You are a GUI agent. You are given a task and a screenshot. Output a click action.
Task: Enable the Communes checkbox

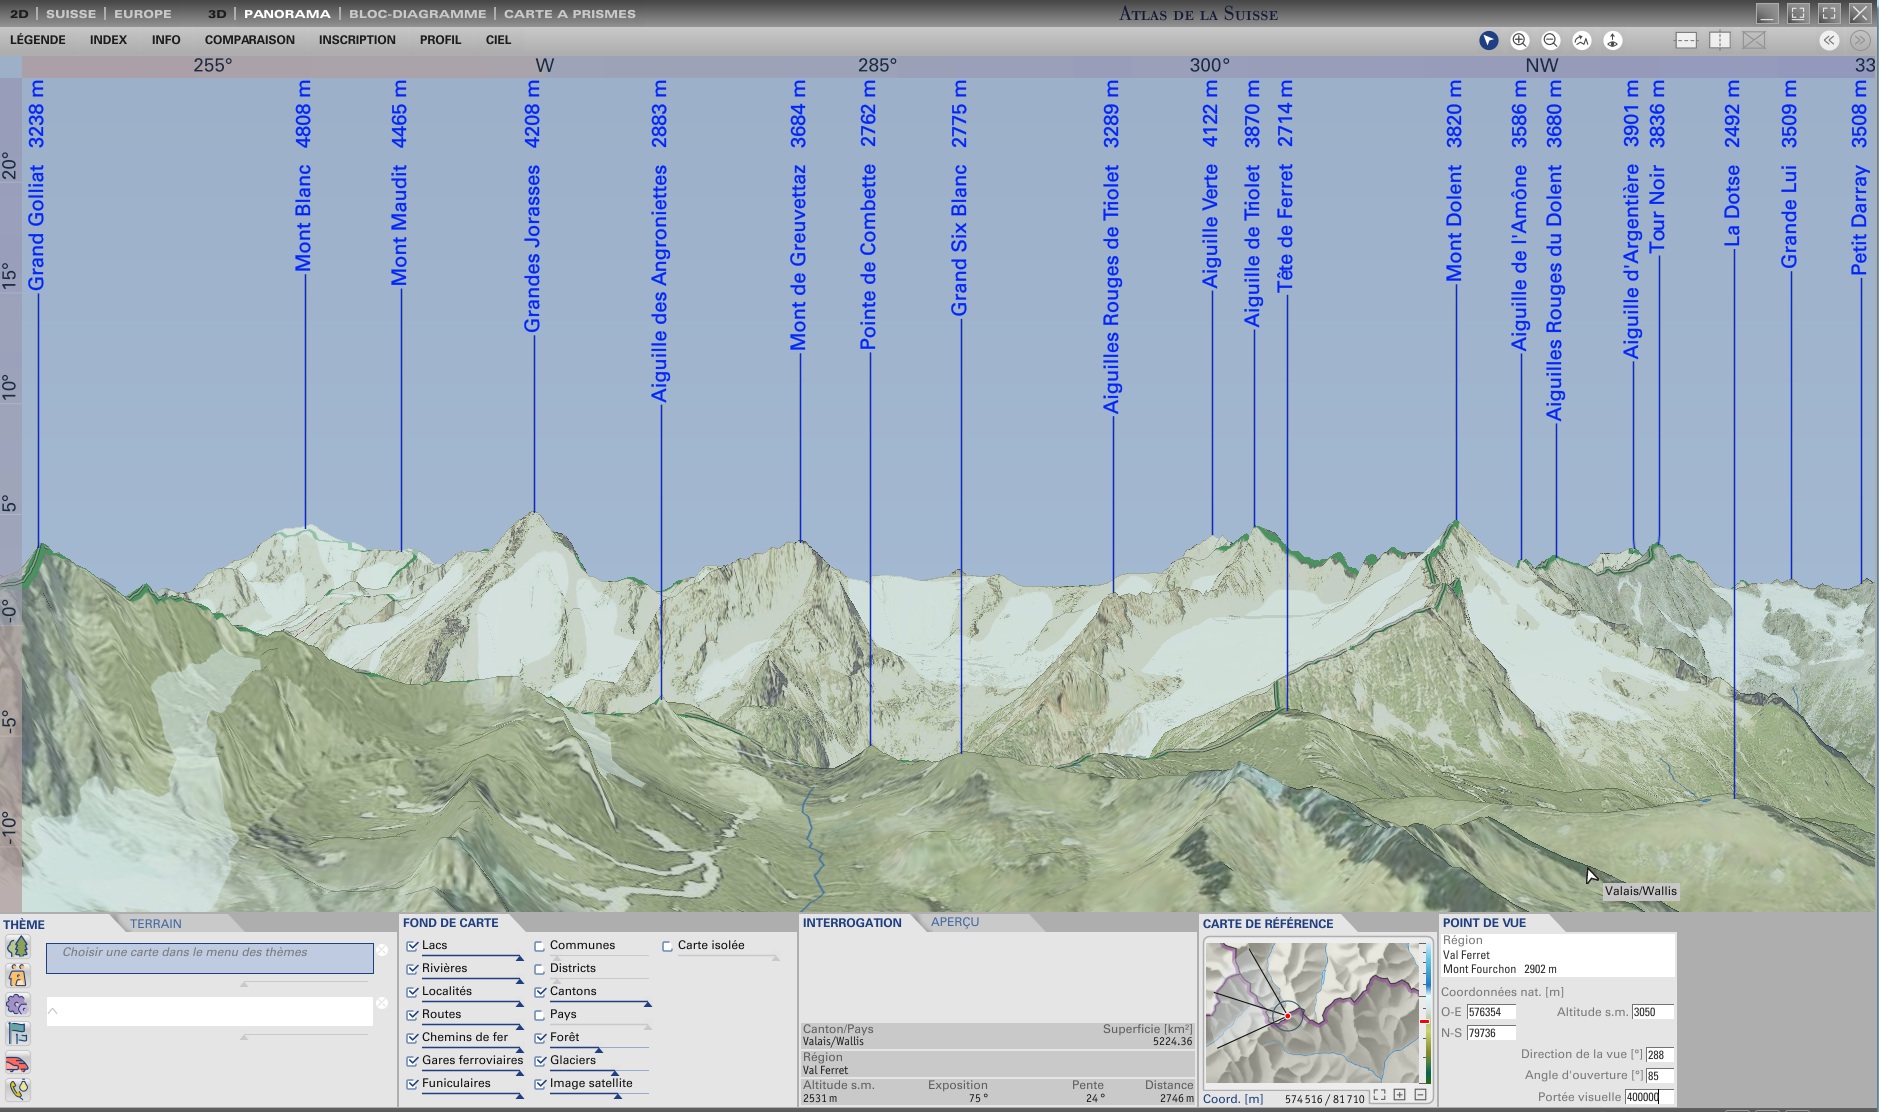(x=540, y=946)
